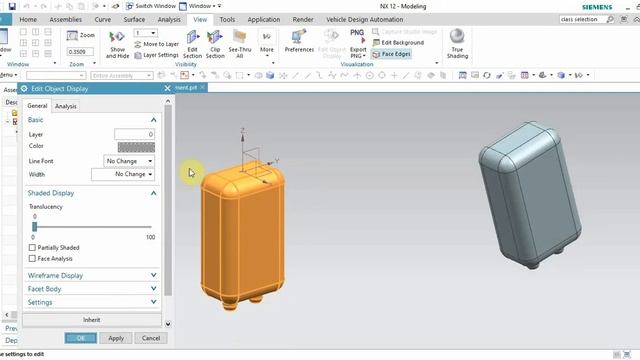
Task: Enable Face Analysis checkbox
Action: coord(32,258)
